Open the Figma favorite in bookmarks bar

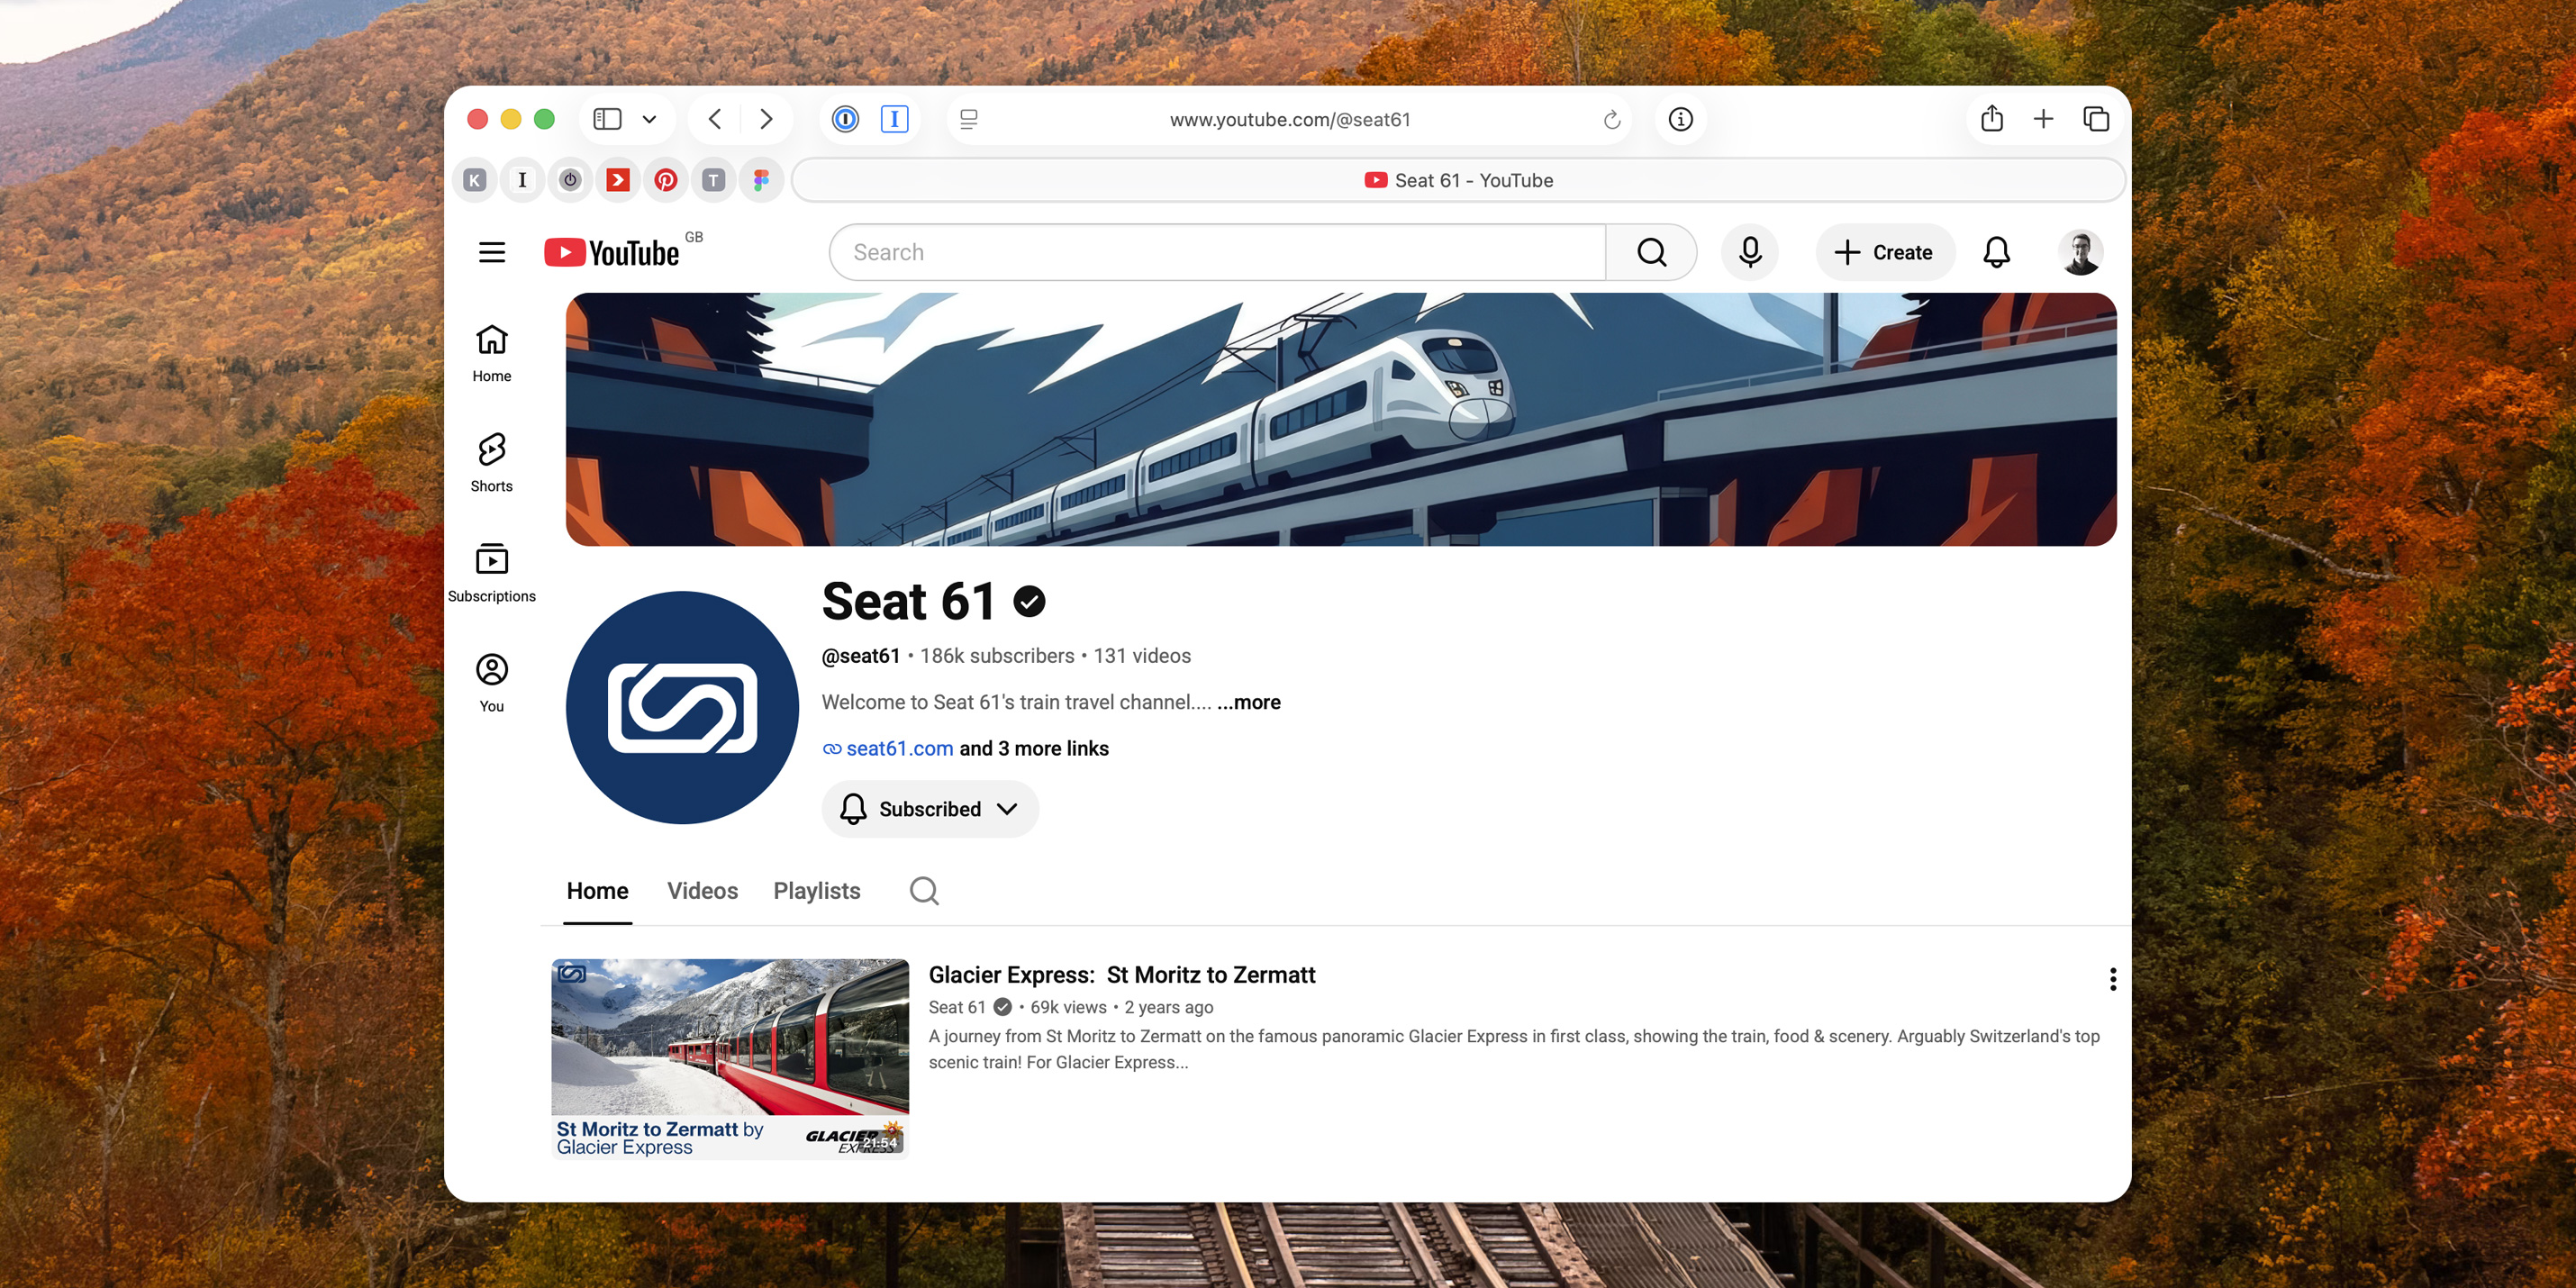pos(761,180)
